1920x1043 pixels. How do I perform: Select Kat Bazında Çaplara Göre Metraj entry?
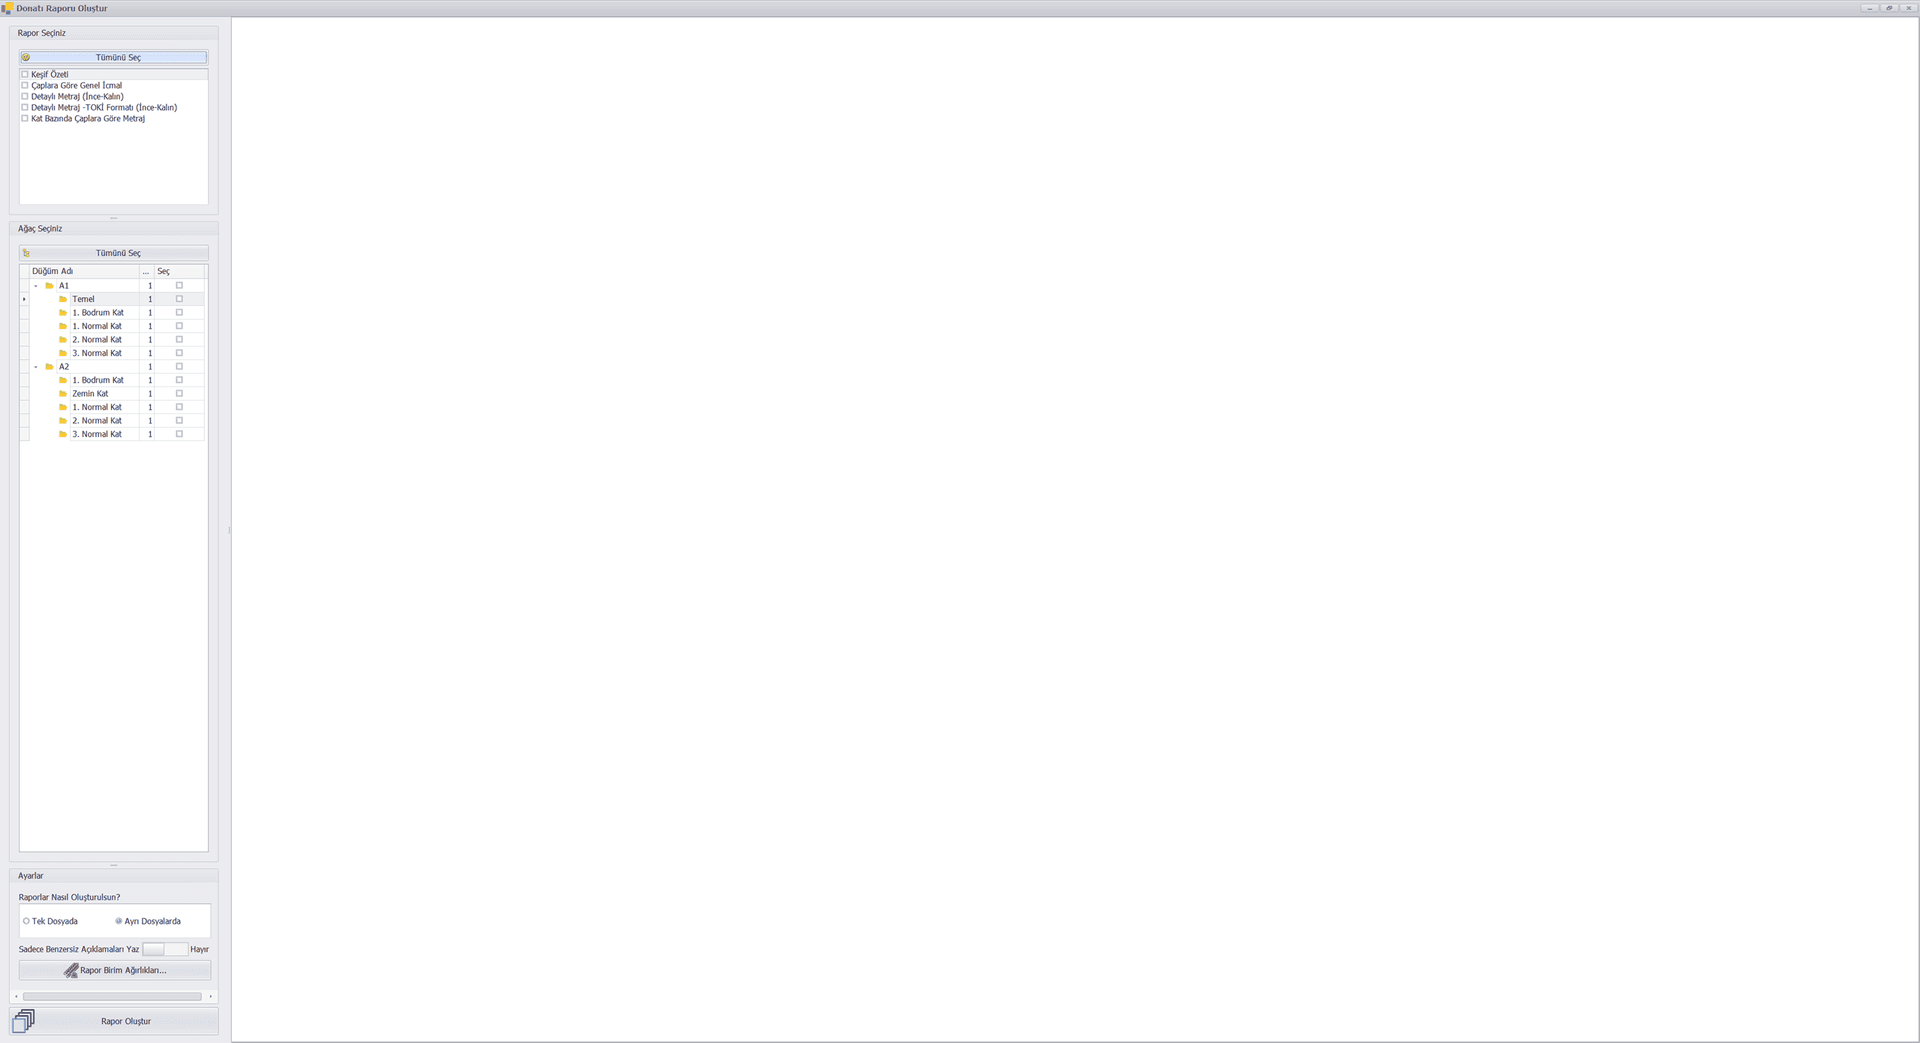pos(88,118)
